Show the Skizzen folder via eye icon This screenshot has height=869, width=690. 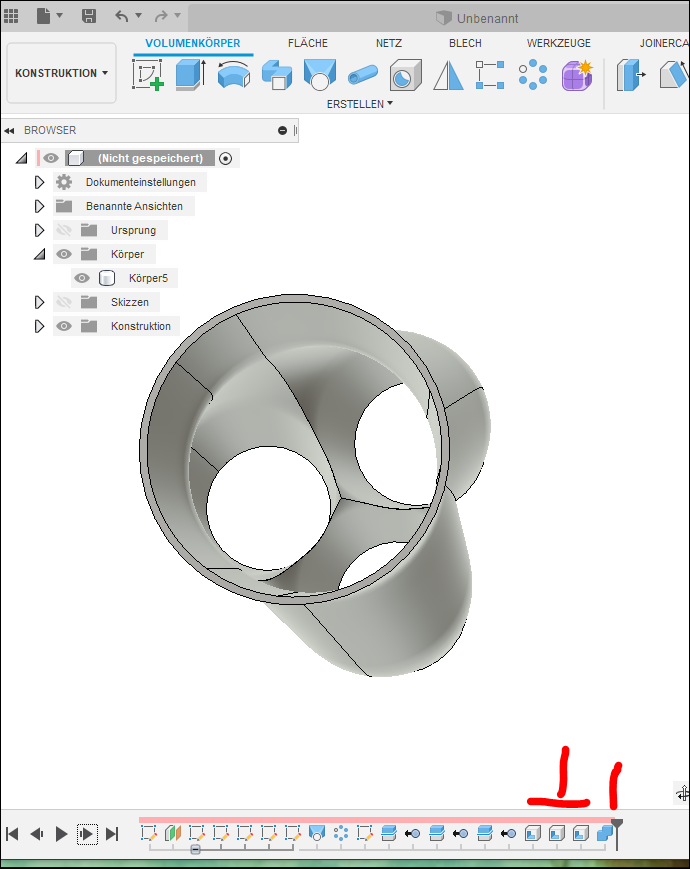[x=64, y=302]
